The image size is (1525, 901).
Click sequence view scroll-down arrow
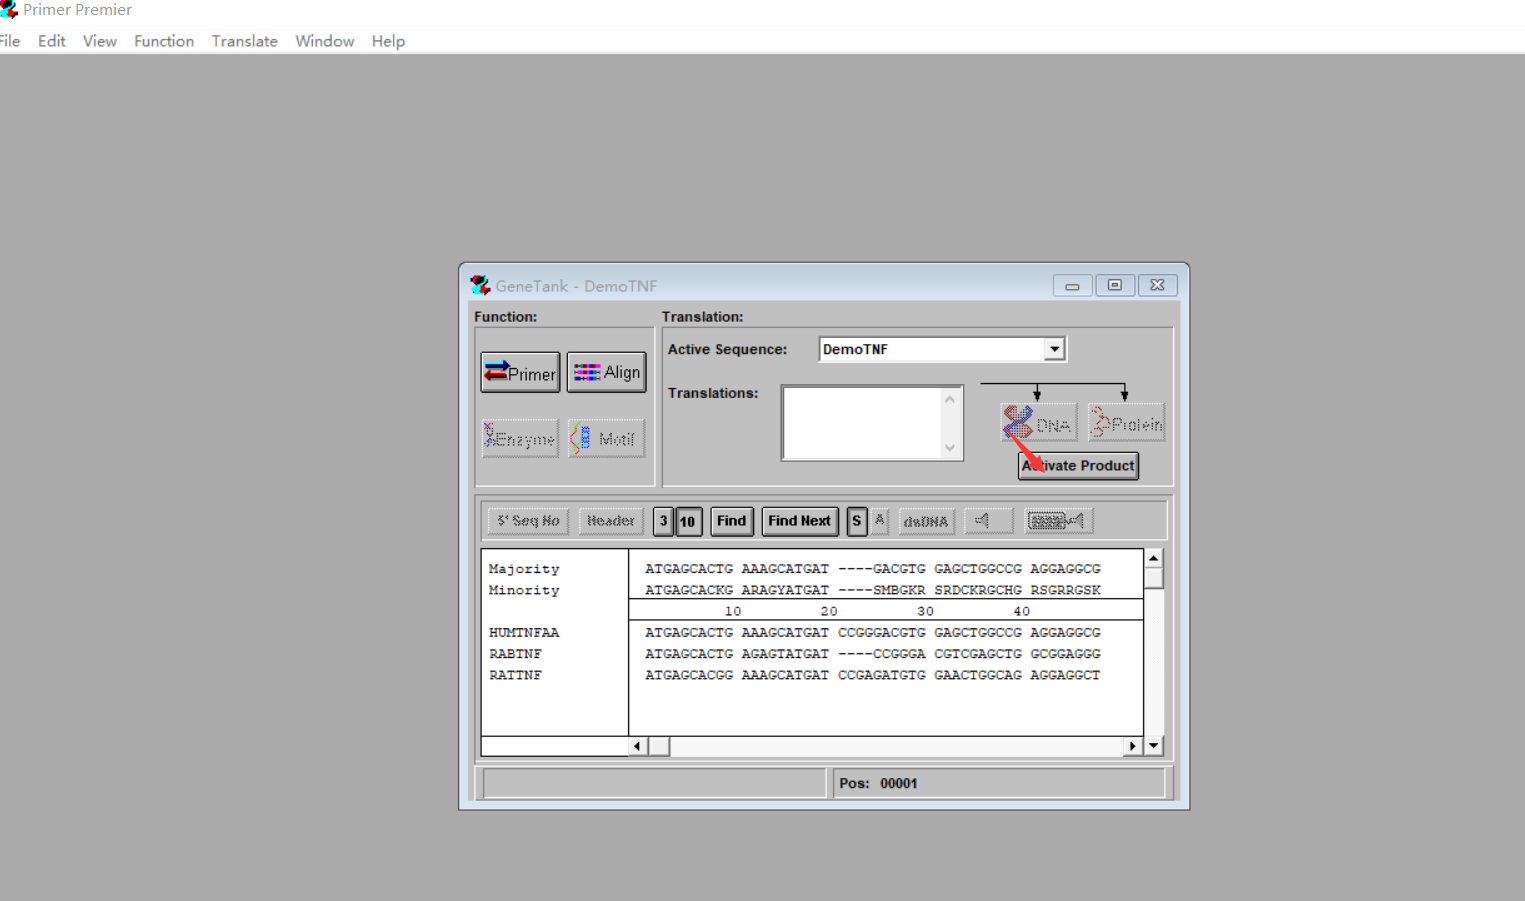click(1154, 746)
